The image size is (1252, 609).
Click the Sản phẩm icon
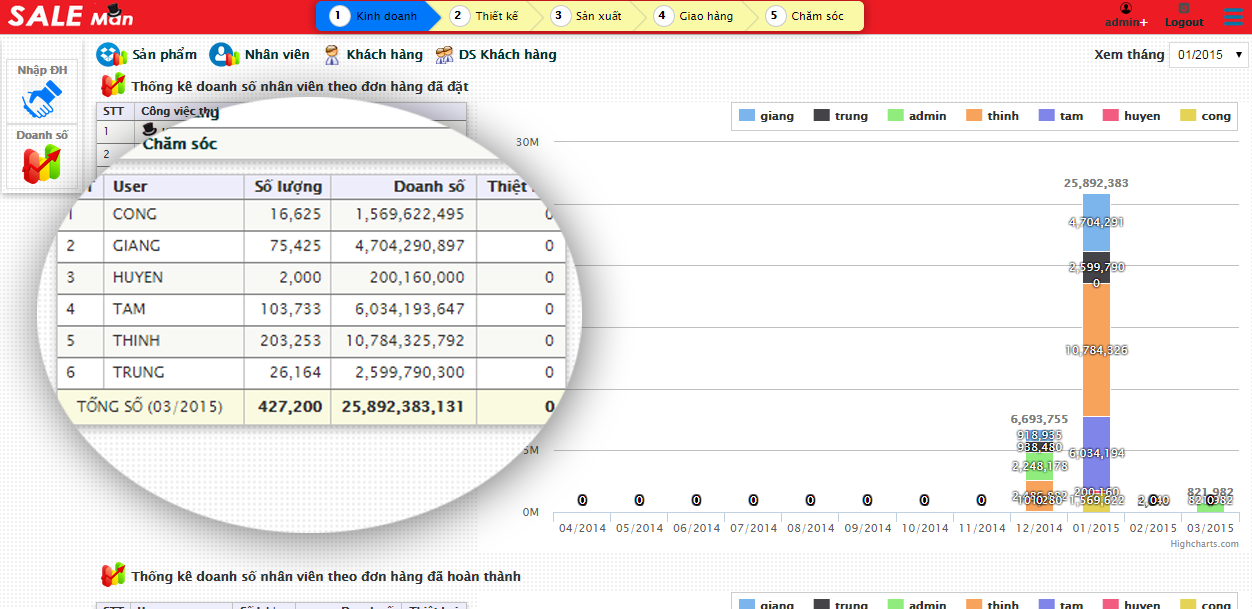point(111,55)
